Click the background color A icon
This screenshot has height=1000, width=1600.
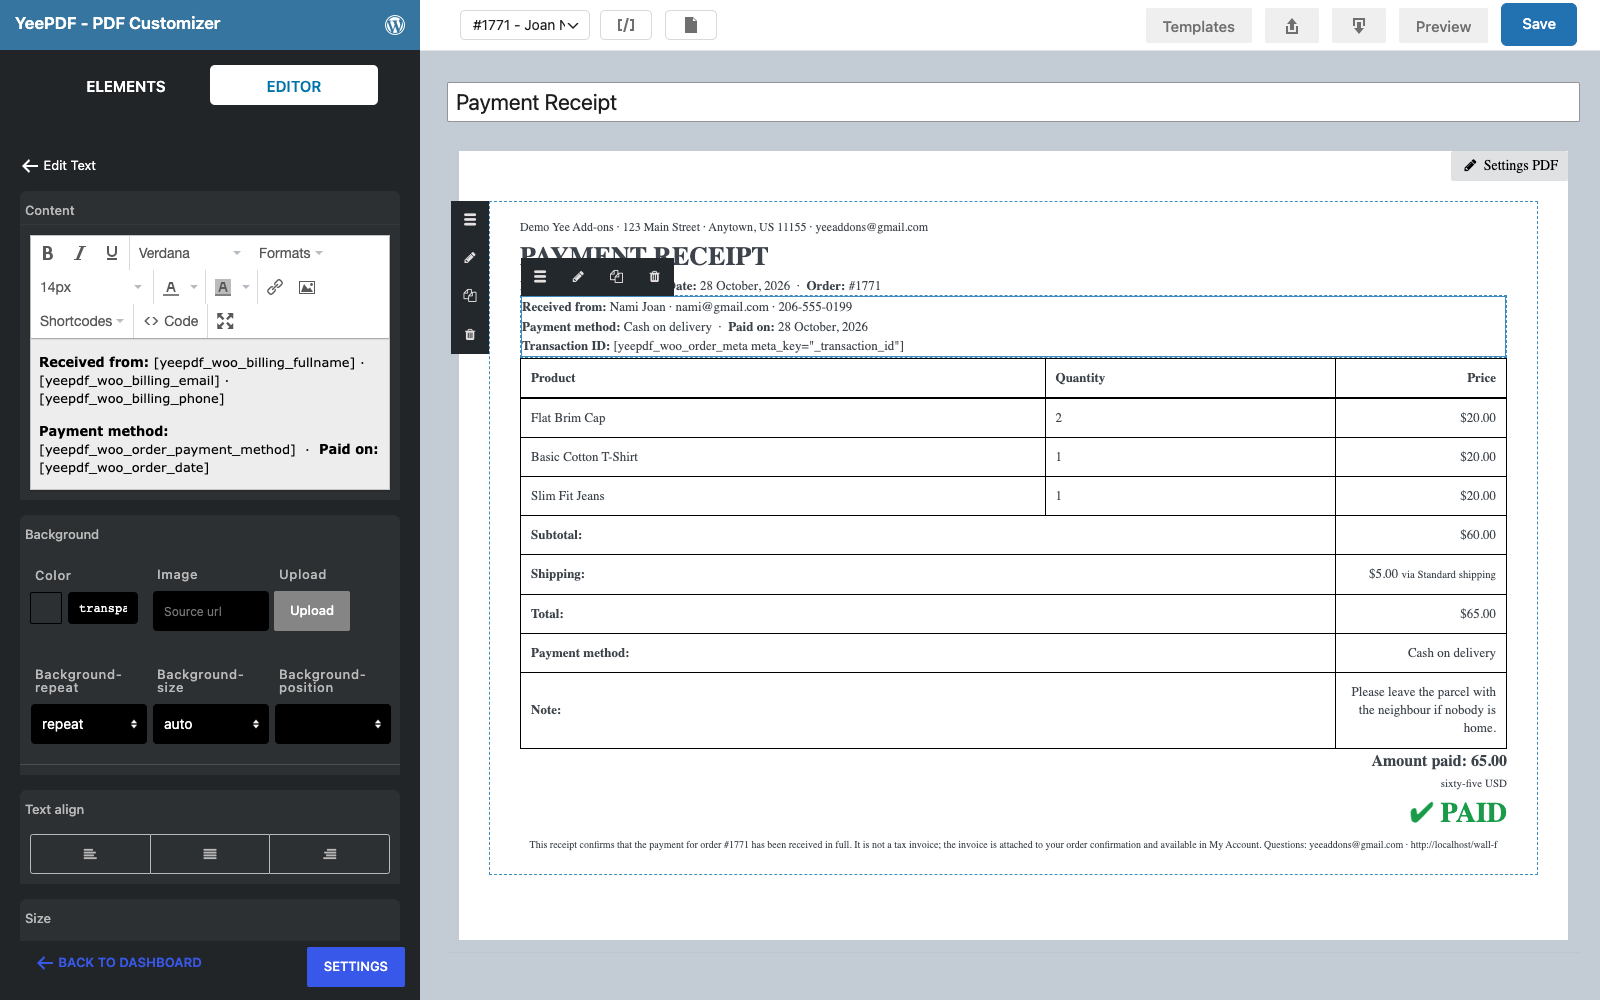pos(223,287)
